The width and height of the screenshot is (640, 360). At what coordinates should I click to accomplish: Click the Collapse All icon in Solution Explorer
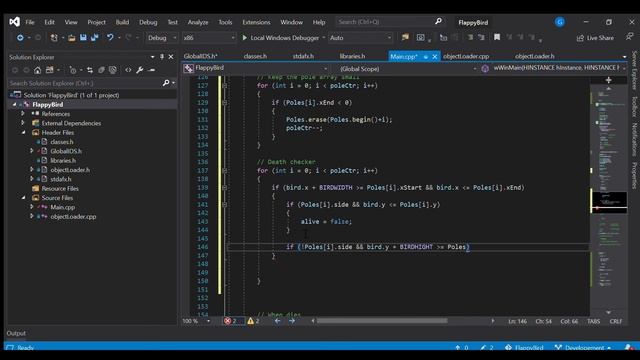(x=101, y=70)
